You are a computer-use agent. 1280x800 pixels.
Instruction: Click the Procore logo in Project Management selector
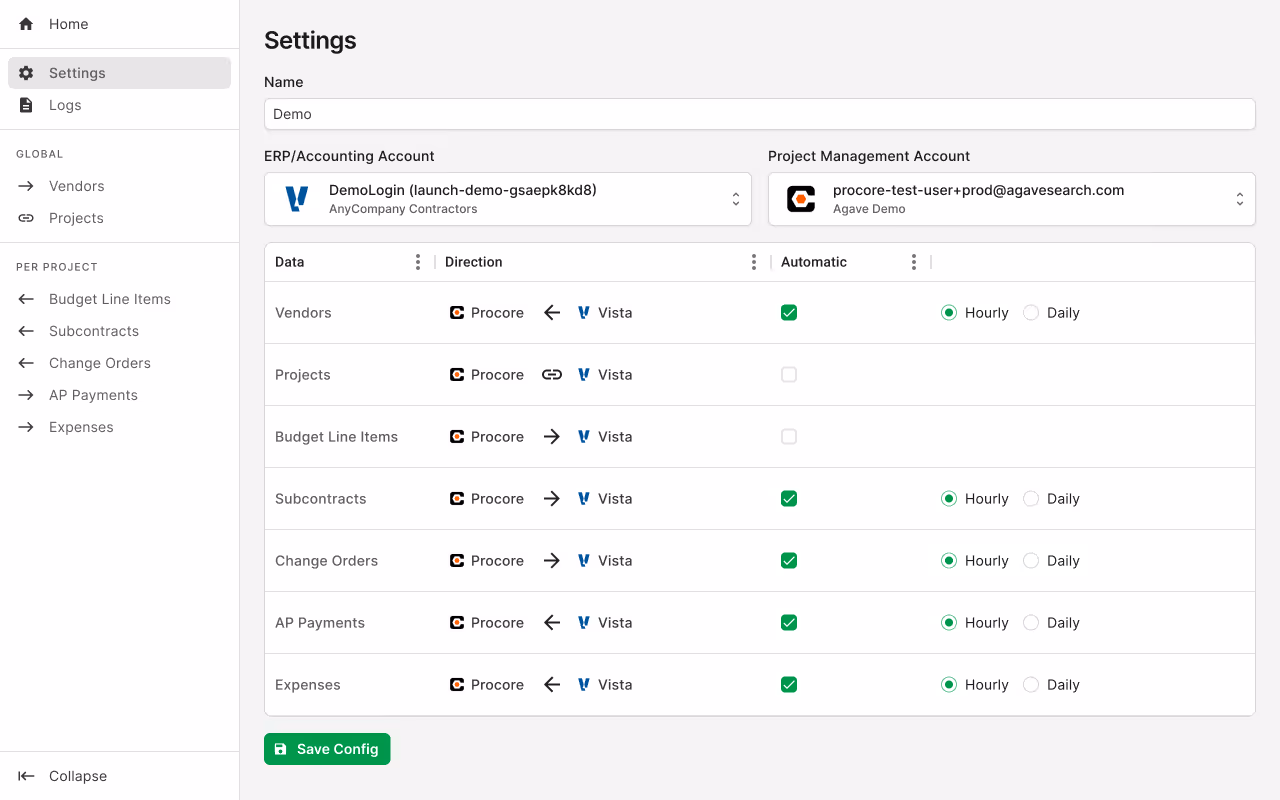tap(801, 199)
